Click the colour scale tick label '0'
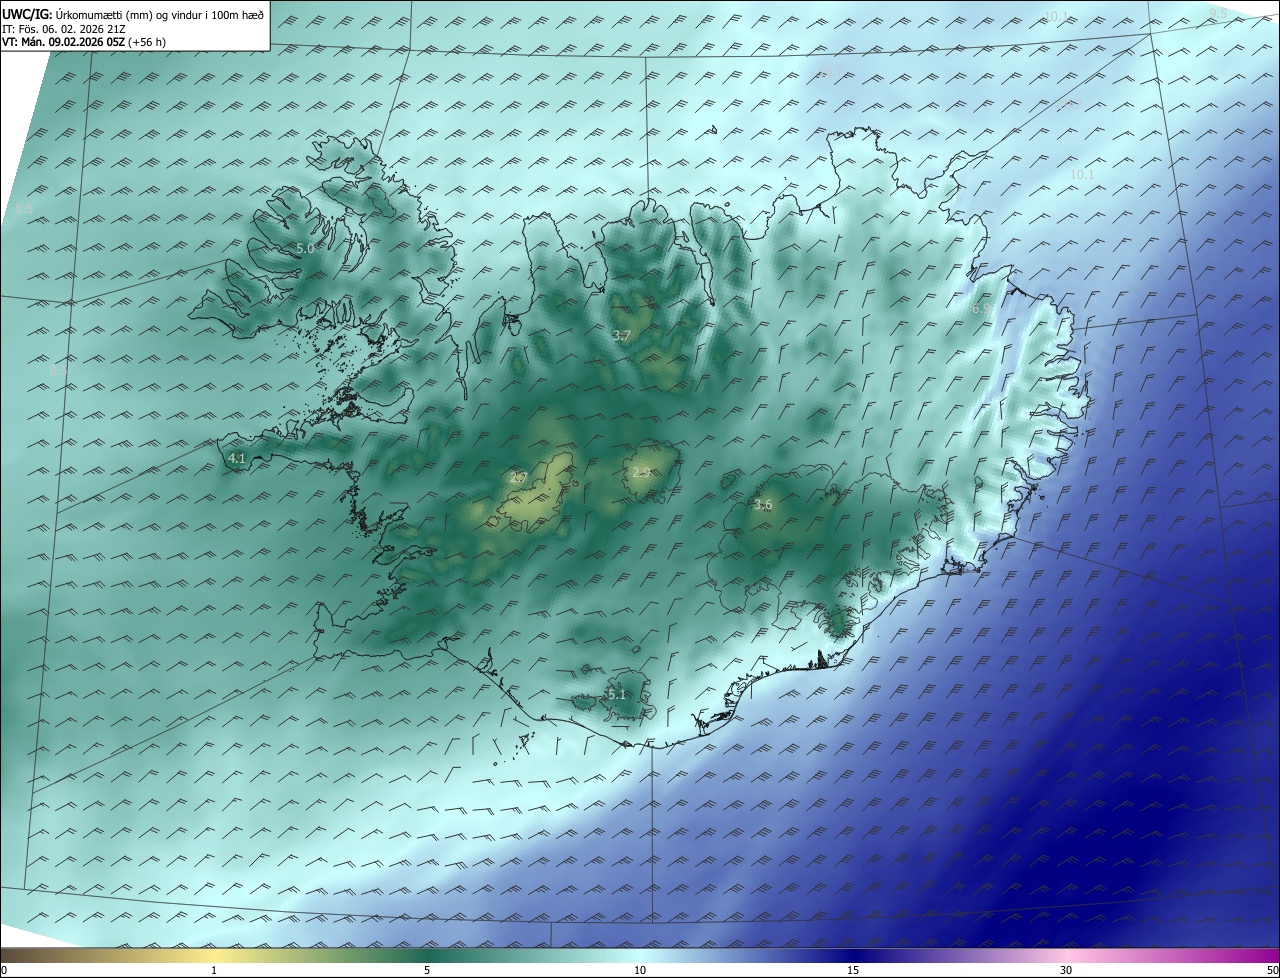The height and width of the screenshot is (978, 1280). 4,970
